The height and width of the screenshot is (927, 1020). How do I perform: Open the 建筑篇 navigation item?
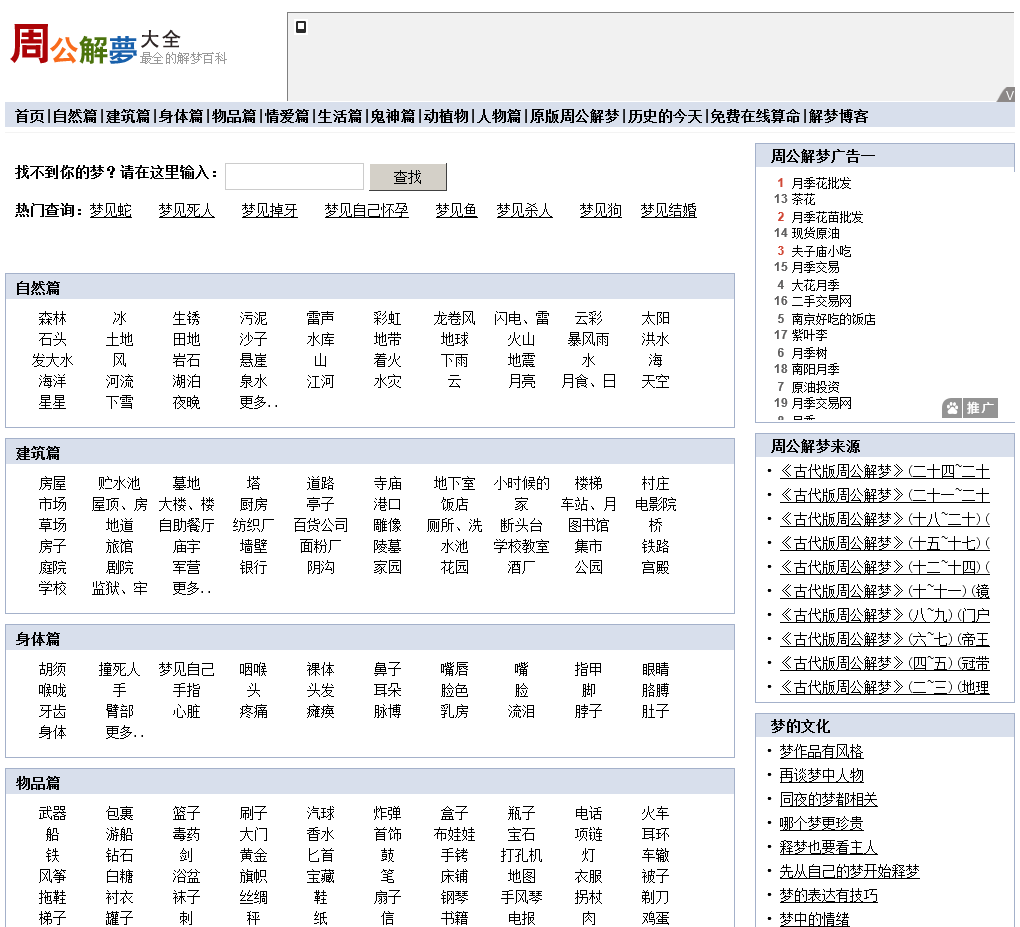128,116
